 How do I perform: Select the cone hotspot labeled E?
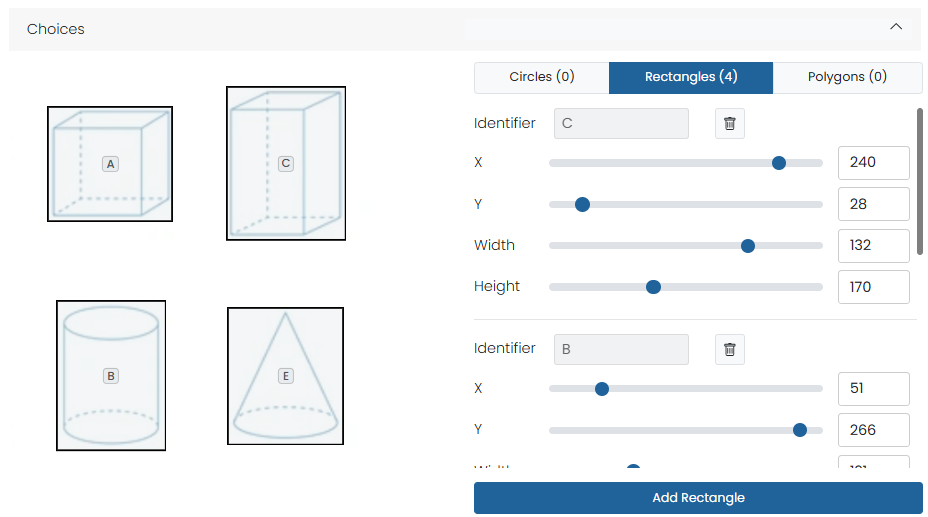pyautogui.click(x=285, y=376)
